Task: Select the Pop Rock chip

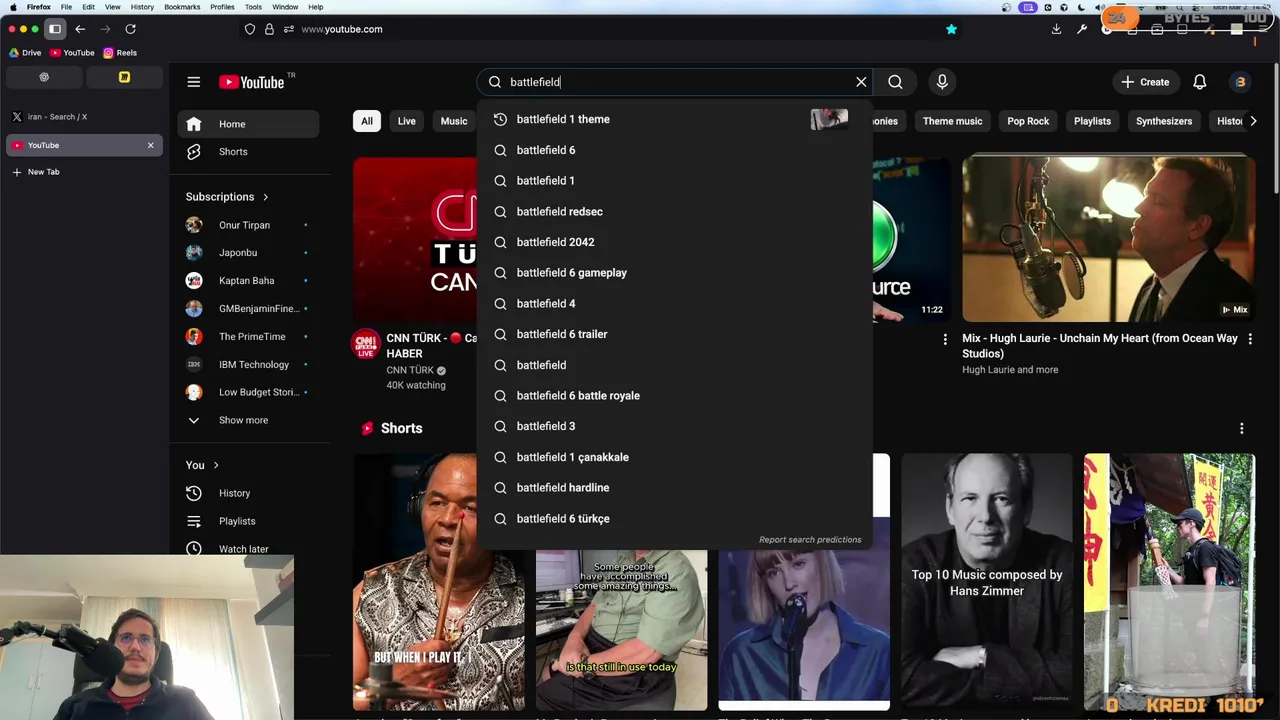Action: 1028,121
